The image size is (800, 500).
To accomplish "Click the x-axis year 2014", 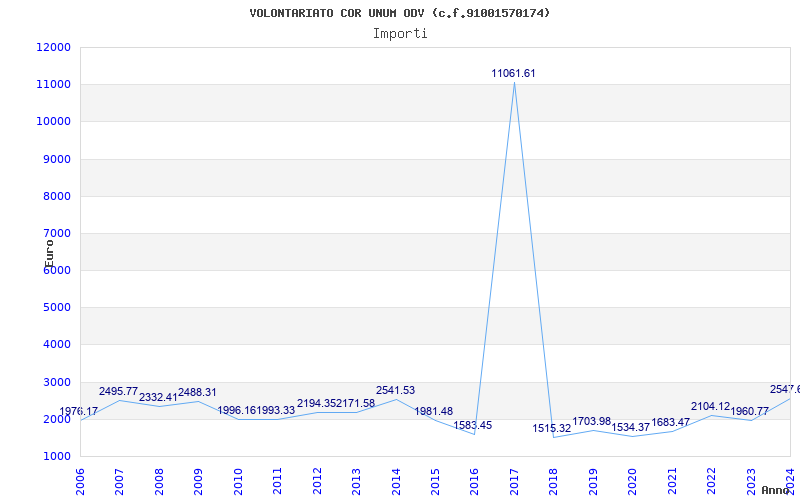I will (396, 482).
